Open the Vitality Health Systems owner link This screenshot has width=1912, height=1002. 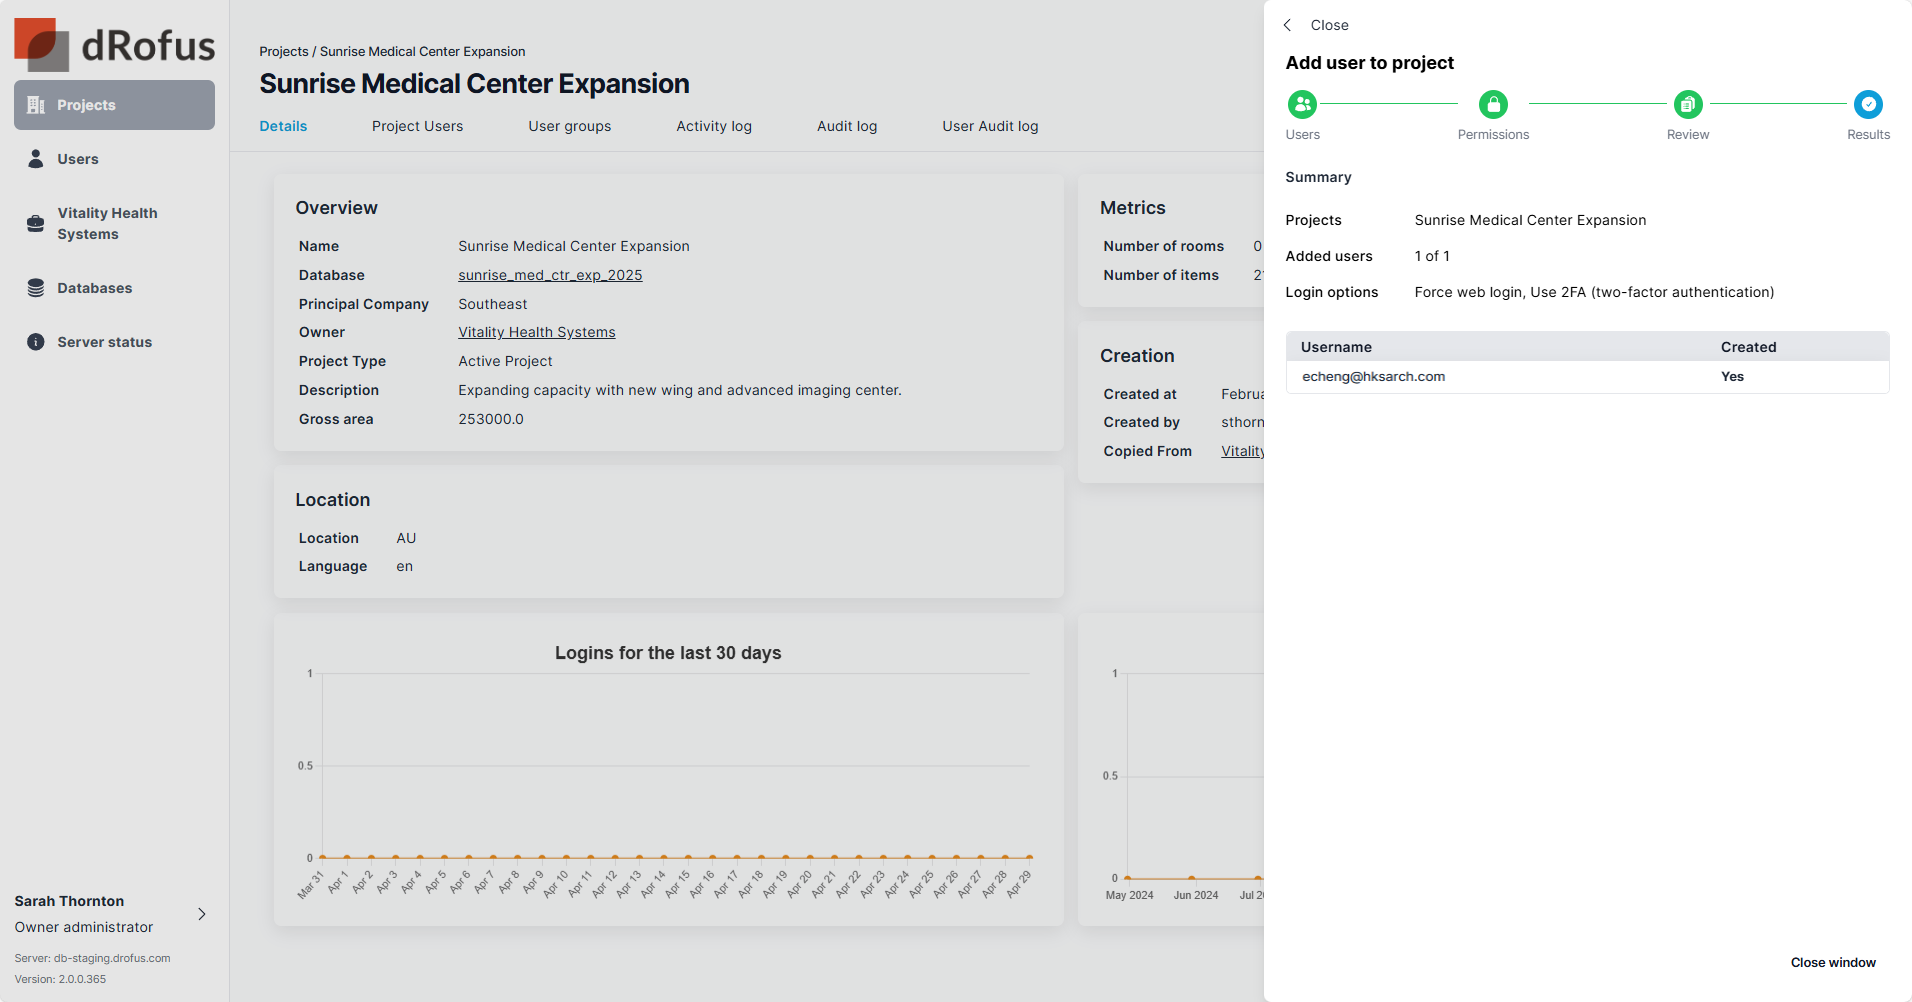537,332
